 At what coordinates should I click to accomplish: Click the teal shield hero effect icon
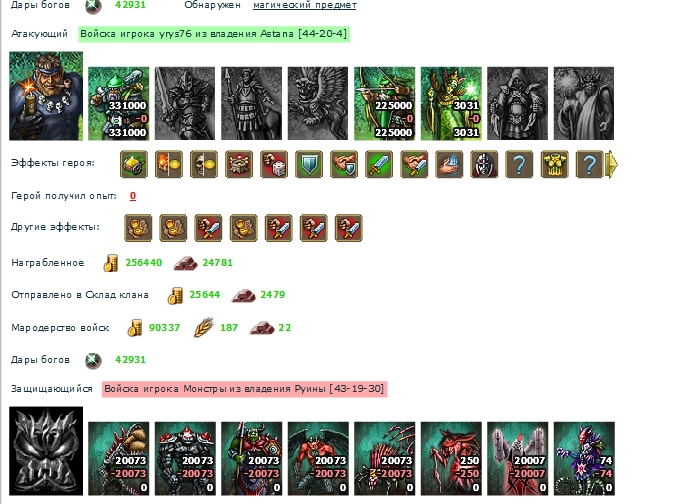pos(309,164)
